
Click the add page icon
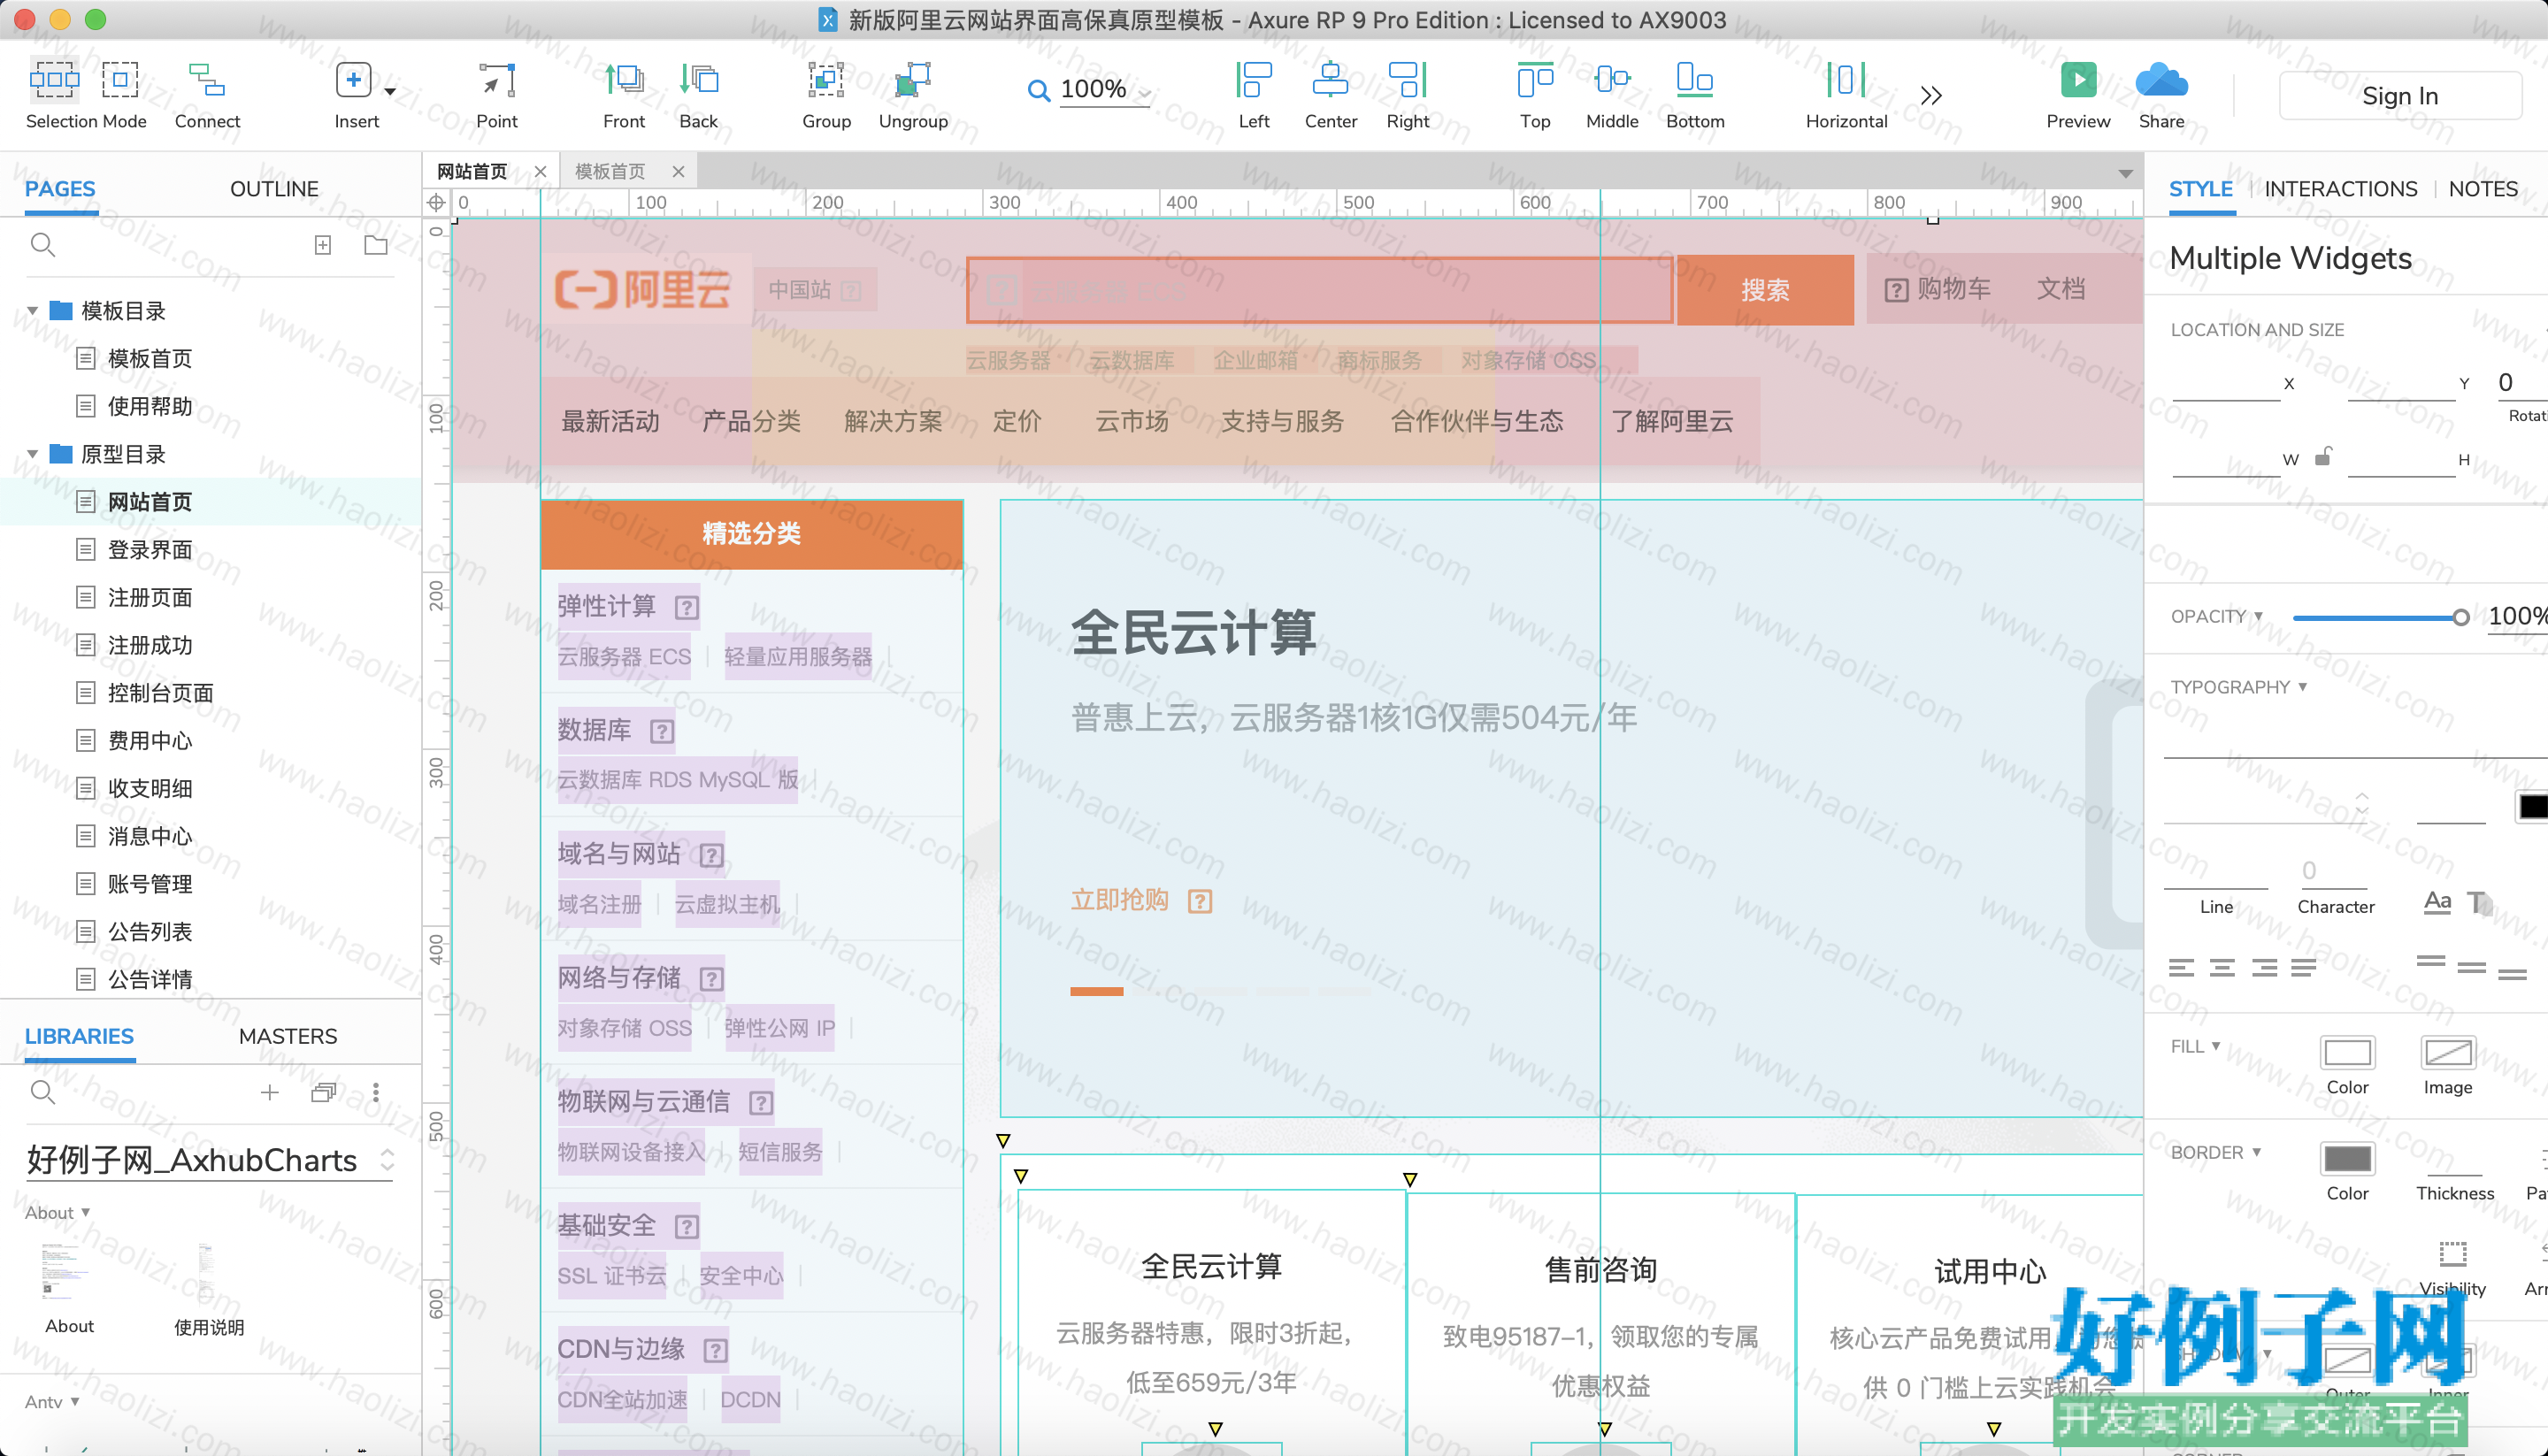322,245
